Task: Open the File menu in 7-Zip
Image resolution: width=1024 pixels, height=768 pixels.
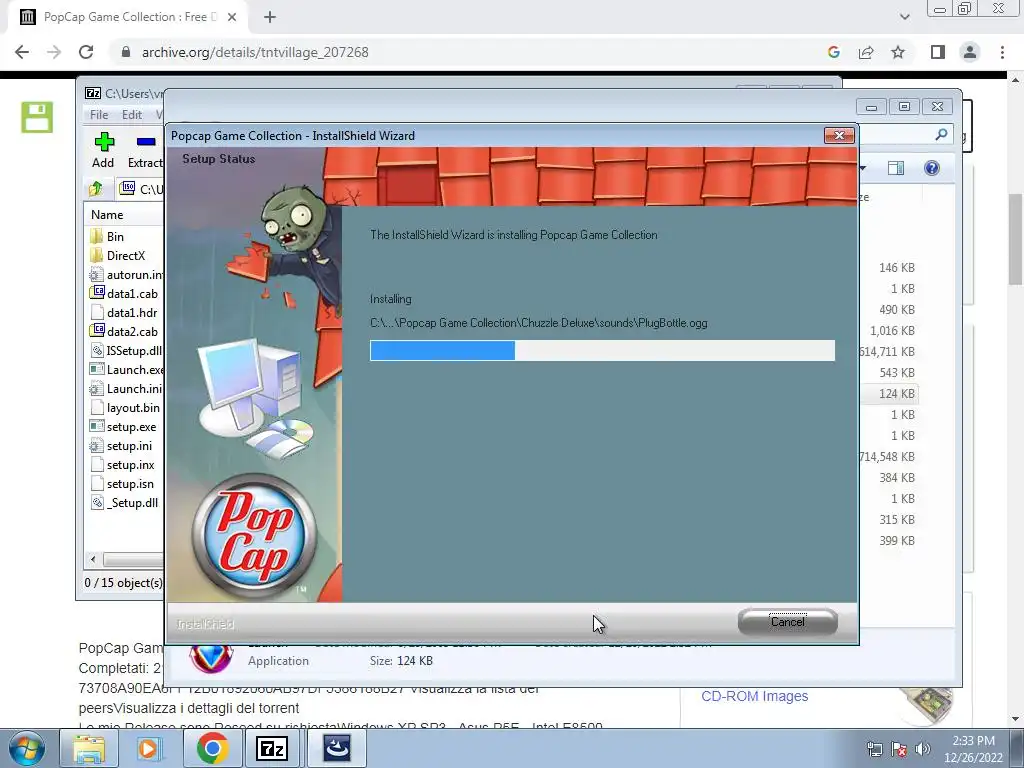Action: 99,114
